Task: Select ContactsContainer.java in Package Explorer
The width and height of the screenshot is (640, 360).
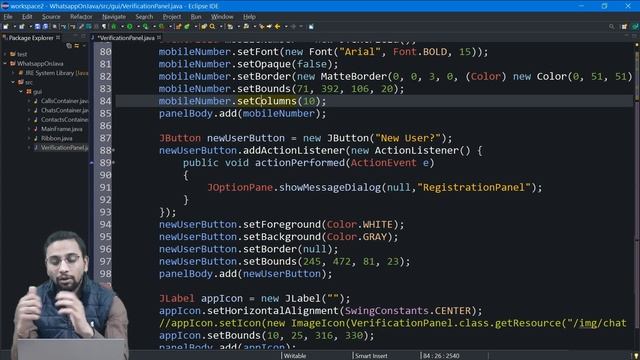Action: (64, 120)
